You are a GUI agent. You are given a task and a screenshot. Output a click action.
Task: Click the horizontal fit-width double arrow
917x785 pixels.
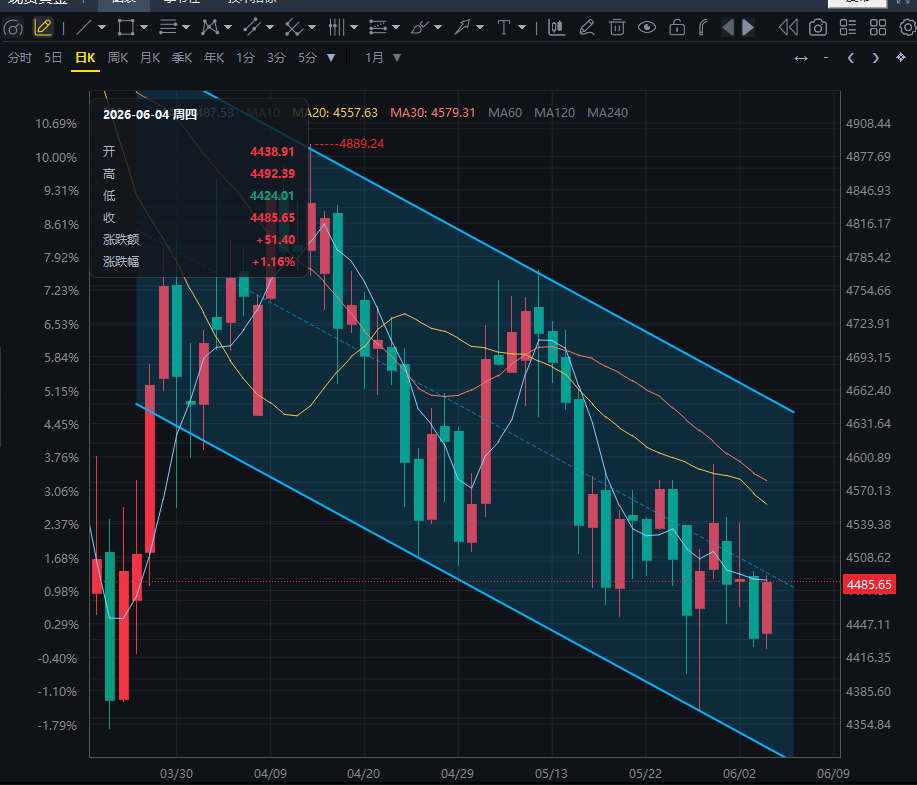(x=801, y=58)
